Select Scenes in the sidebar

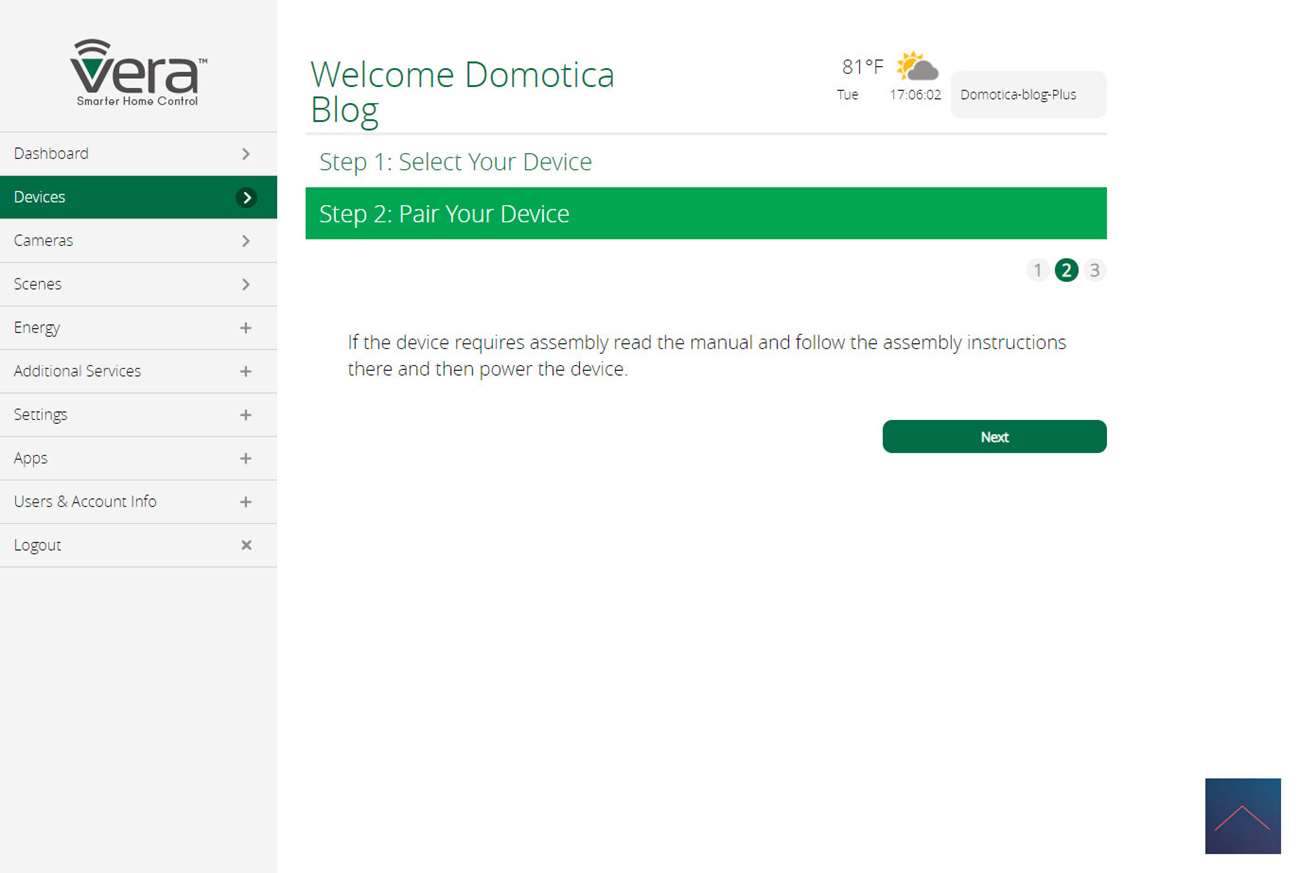click(38, 285)
